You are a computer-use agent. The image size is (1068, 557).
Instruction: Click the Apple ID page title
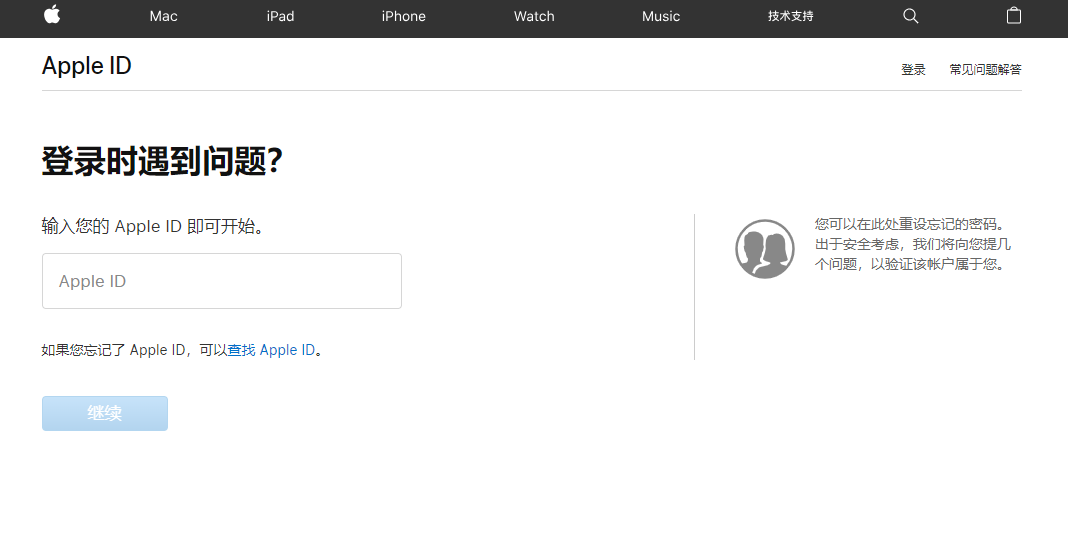point(87,65)
